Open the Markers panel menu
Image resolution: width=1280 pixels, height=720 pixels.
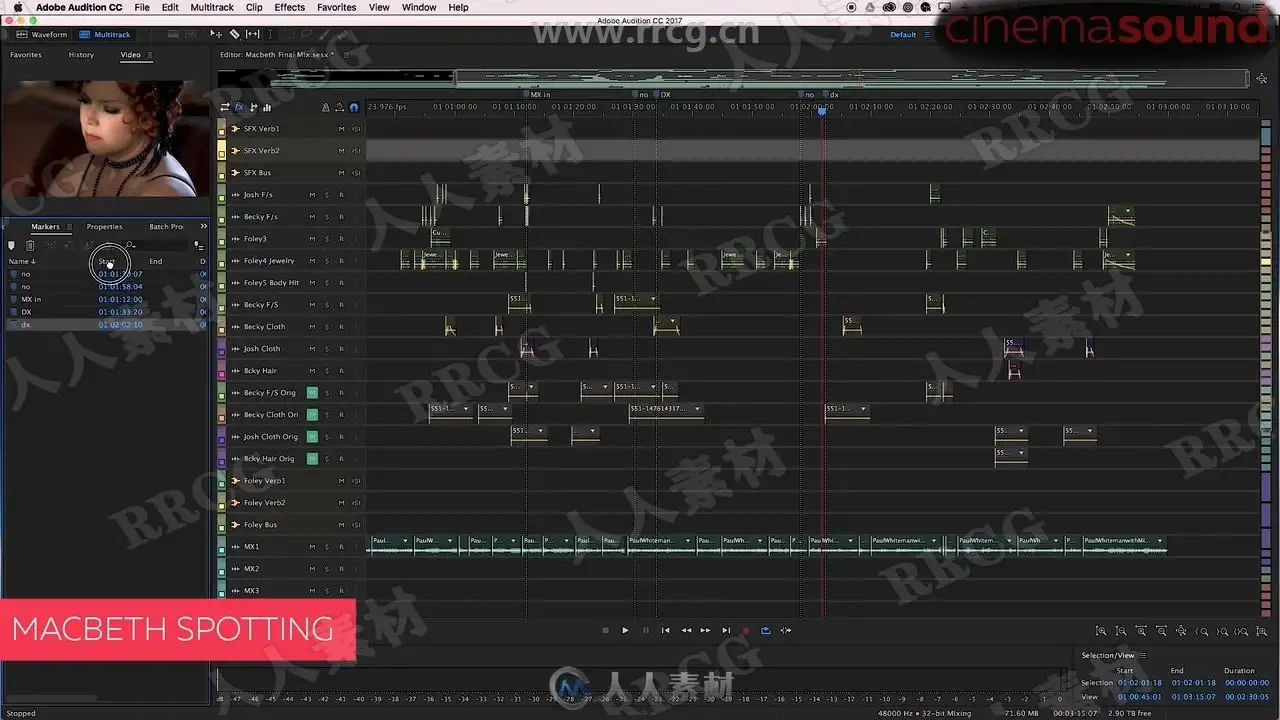(x=69, y=227)
